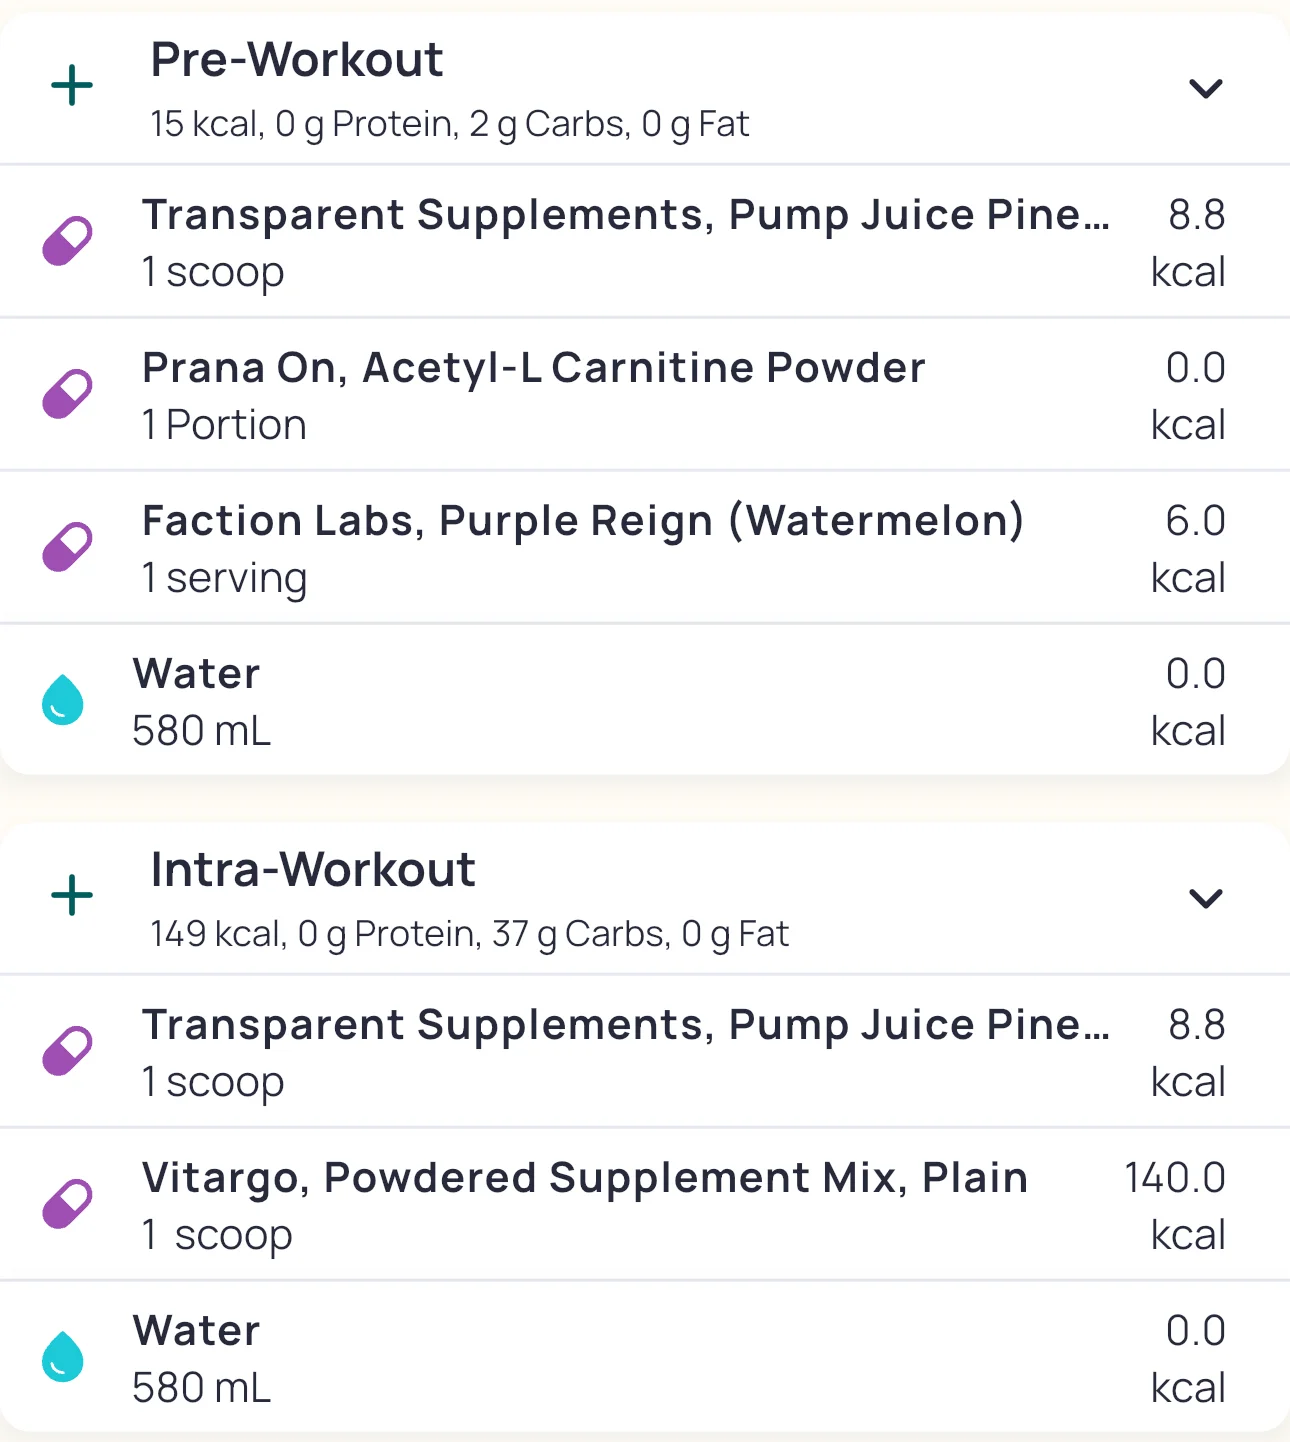
Task: Click pill icon for Faction Labs Purple Reign
Action: tap(67, 547)
